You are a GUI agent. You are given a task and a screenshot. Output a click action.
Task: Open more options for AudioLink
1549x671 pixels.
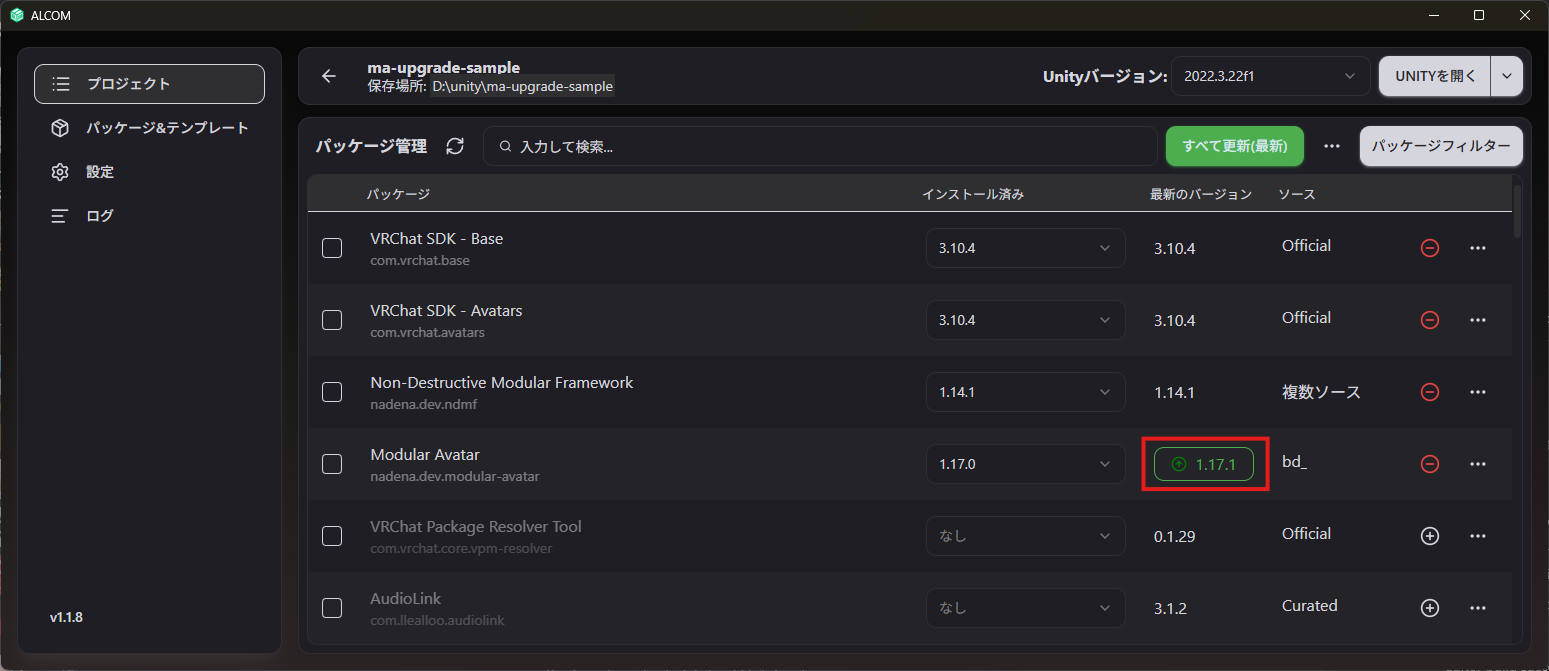(x=1478, y=608)
